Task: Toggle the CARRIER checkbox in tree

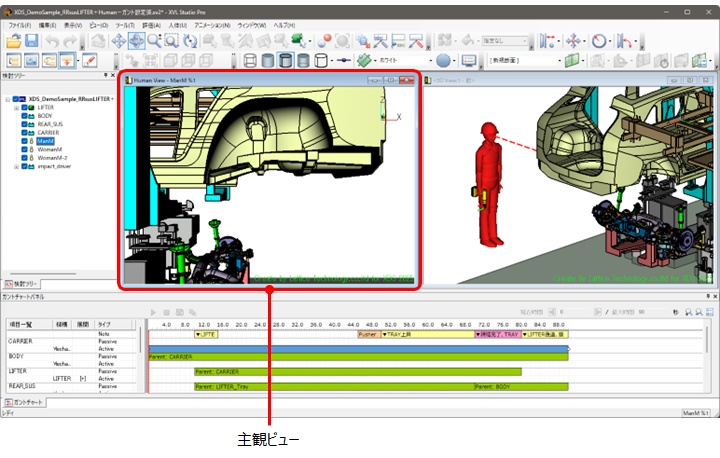Action: click(26, 133)
